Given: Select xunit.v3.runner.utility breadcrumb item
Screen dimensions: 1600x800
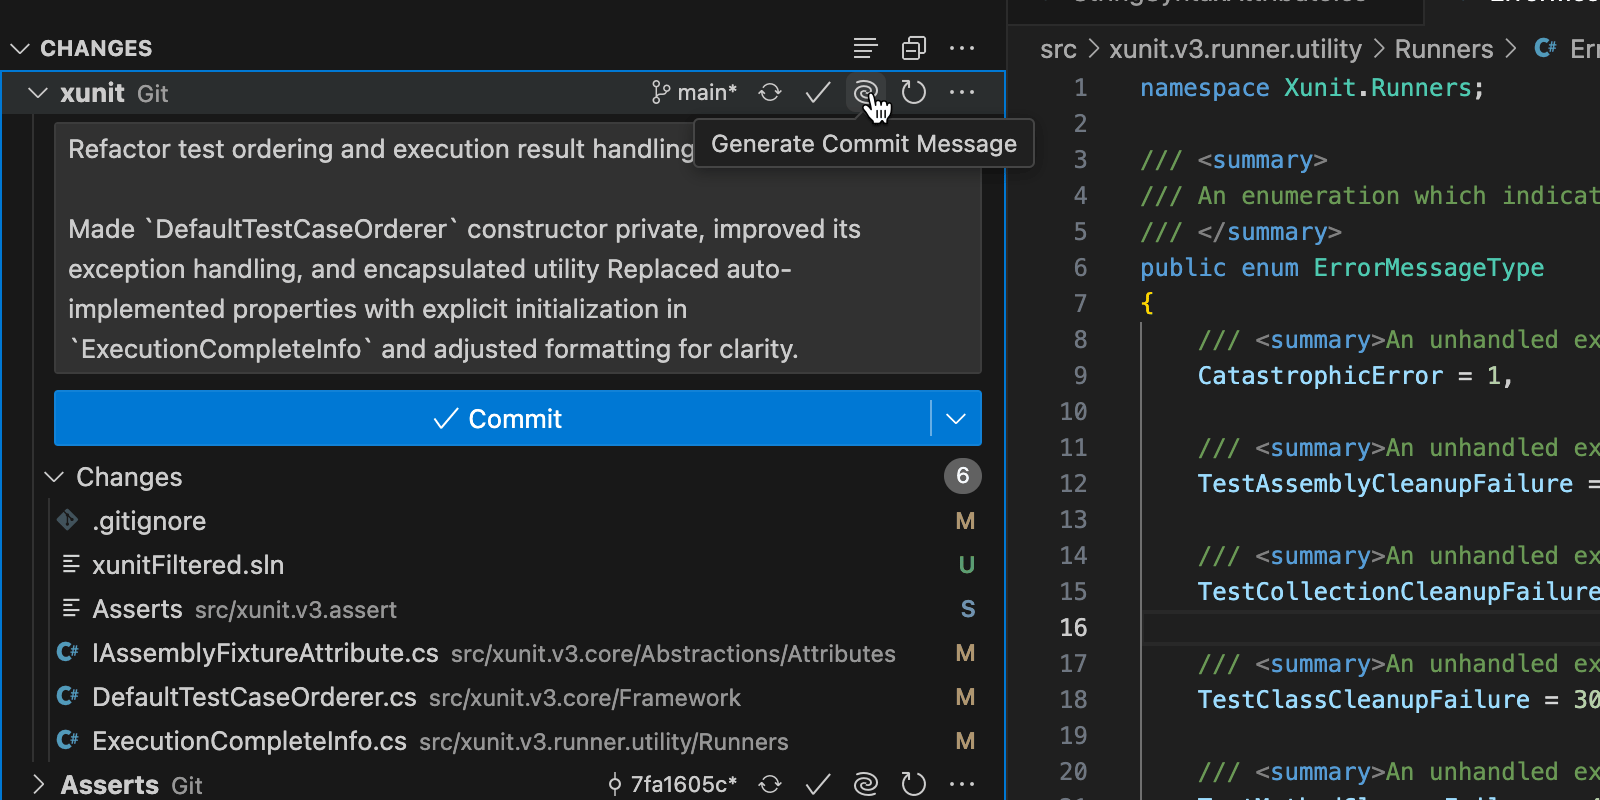Looking at the screenshot, I should (1235, 49).
